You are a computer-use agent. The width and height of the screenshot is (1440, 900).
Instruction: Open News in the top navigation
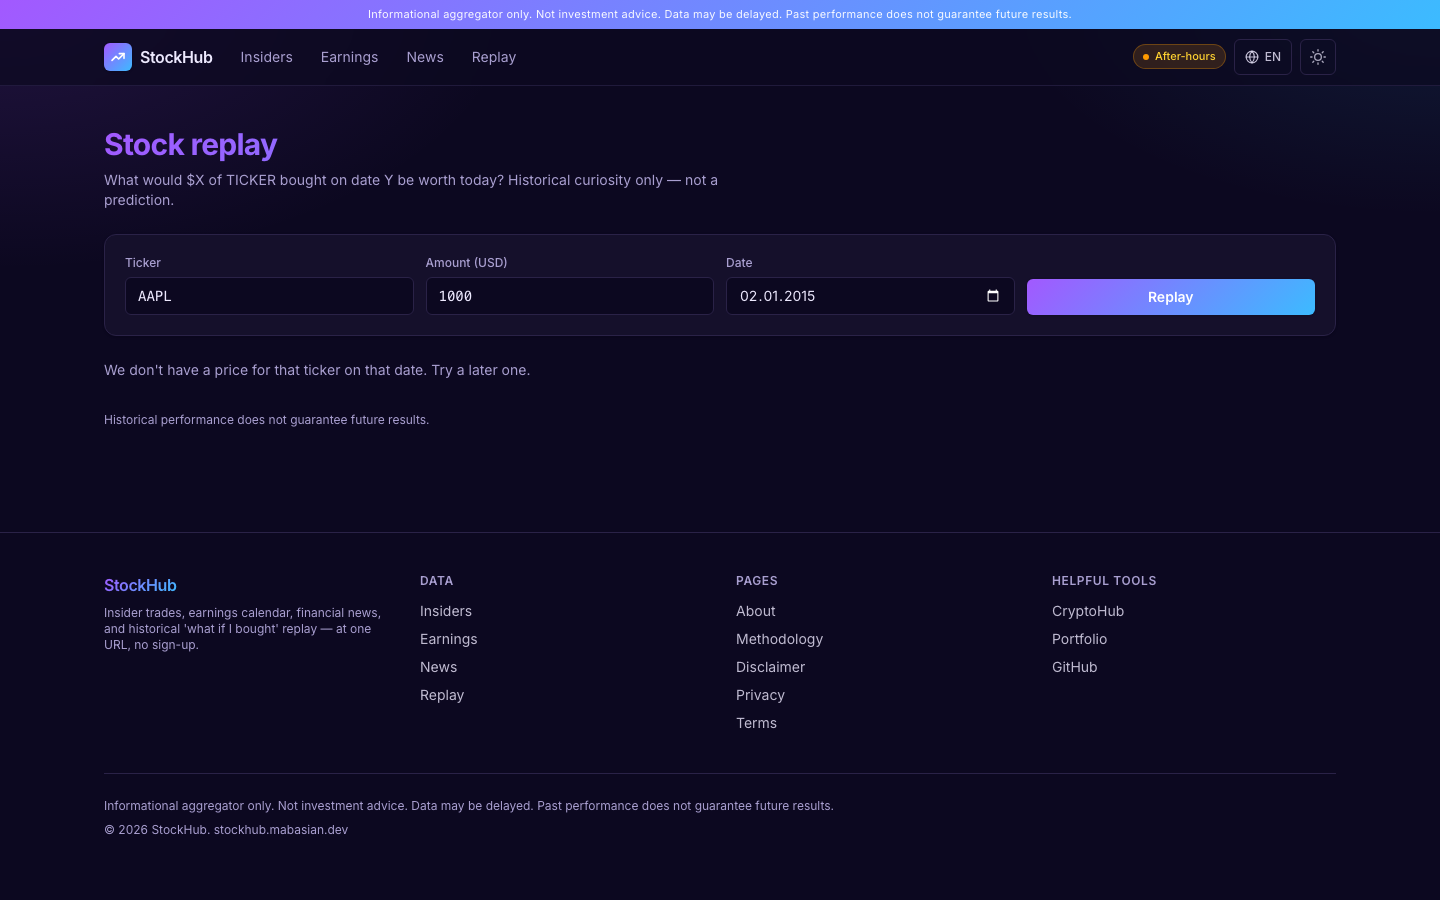pyautogui.click(x=425, y=57)
